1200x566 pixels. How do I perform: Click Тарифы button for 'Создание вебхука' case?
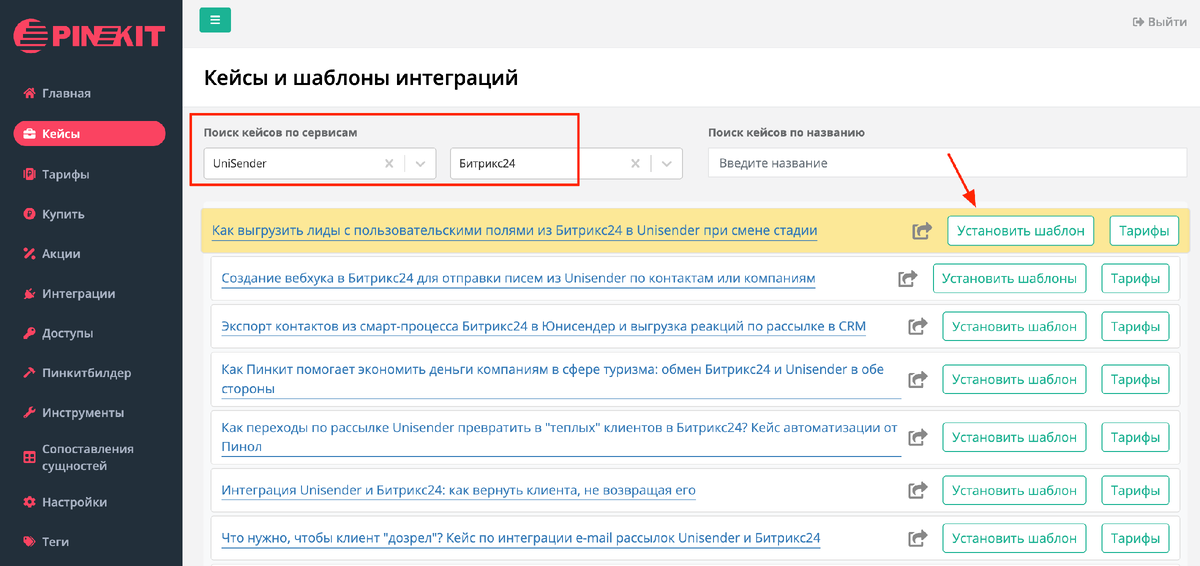click(x=1135, y=279)
